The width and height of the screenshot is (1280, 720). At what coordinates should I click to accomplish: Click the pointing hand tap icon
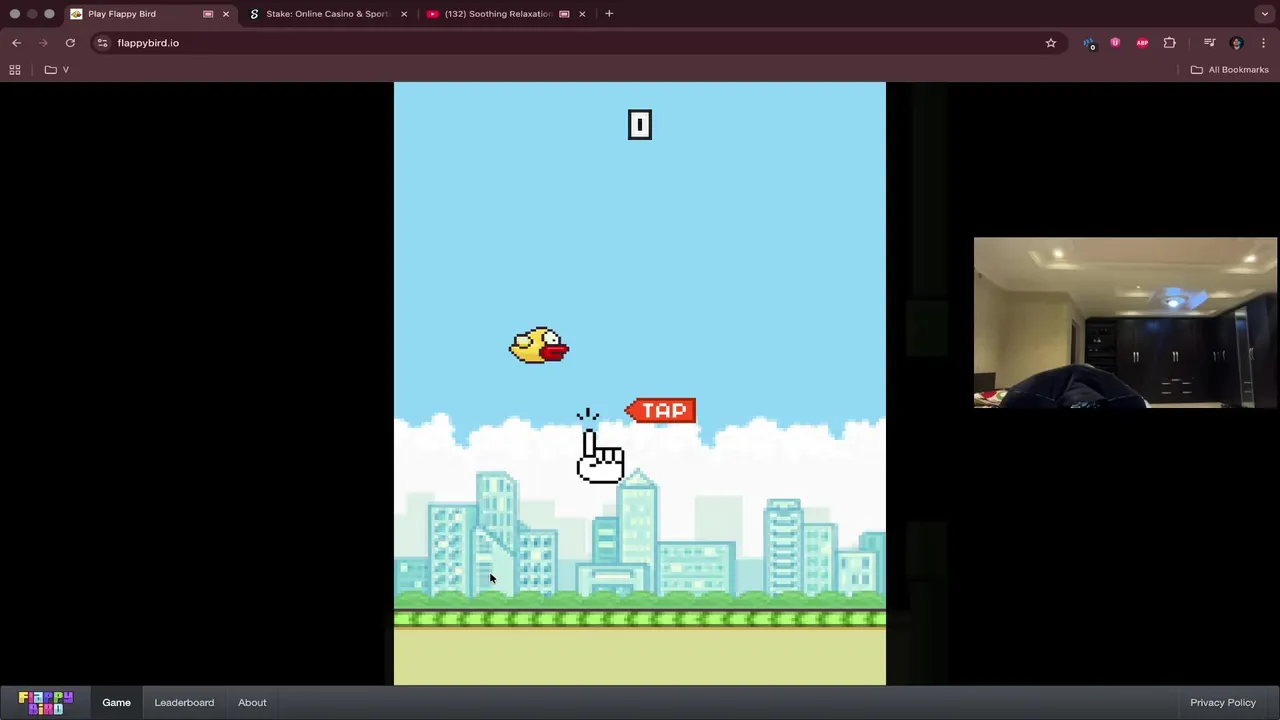[600, 447]
